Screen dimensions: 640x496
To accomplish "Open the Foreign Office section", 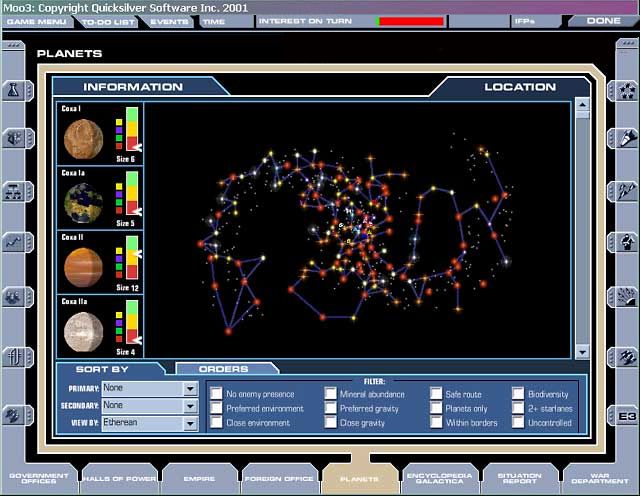I will click(x=279, y=478).
